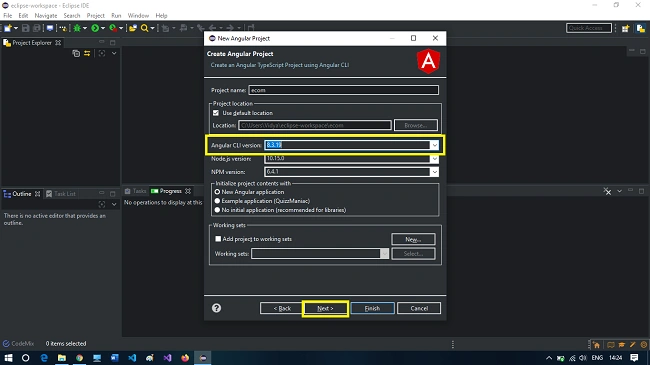Select the Progress tab

click(170, 191)
